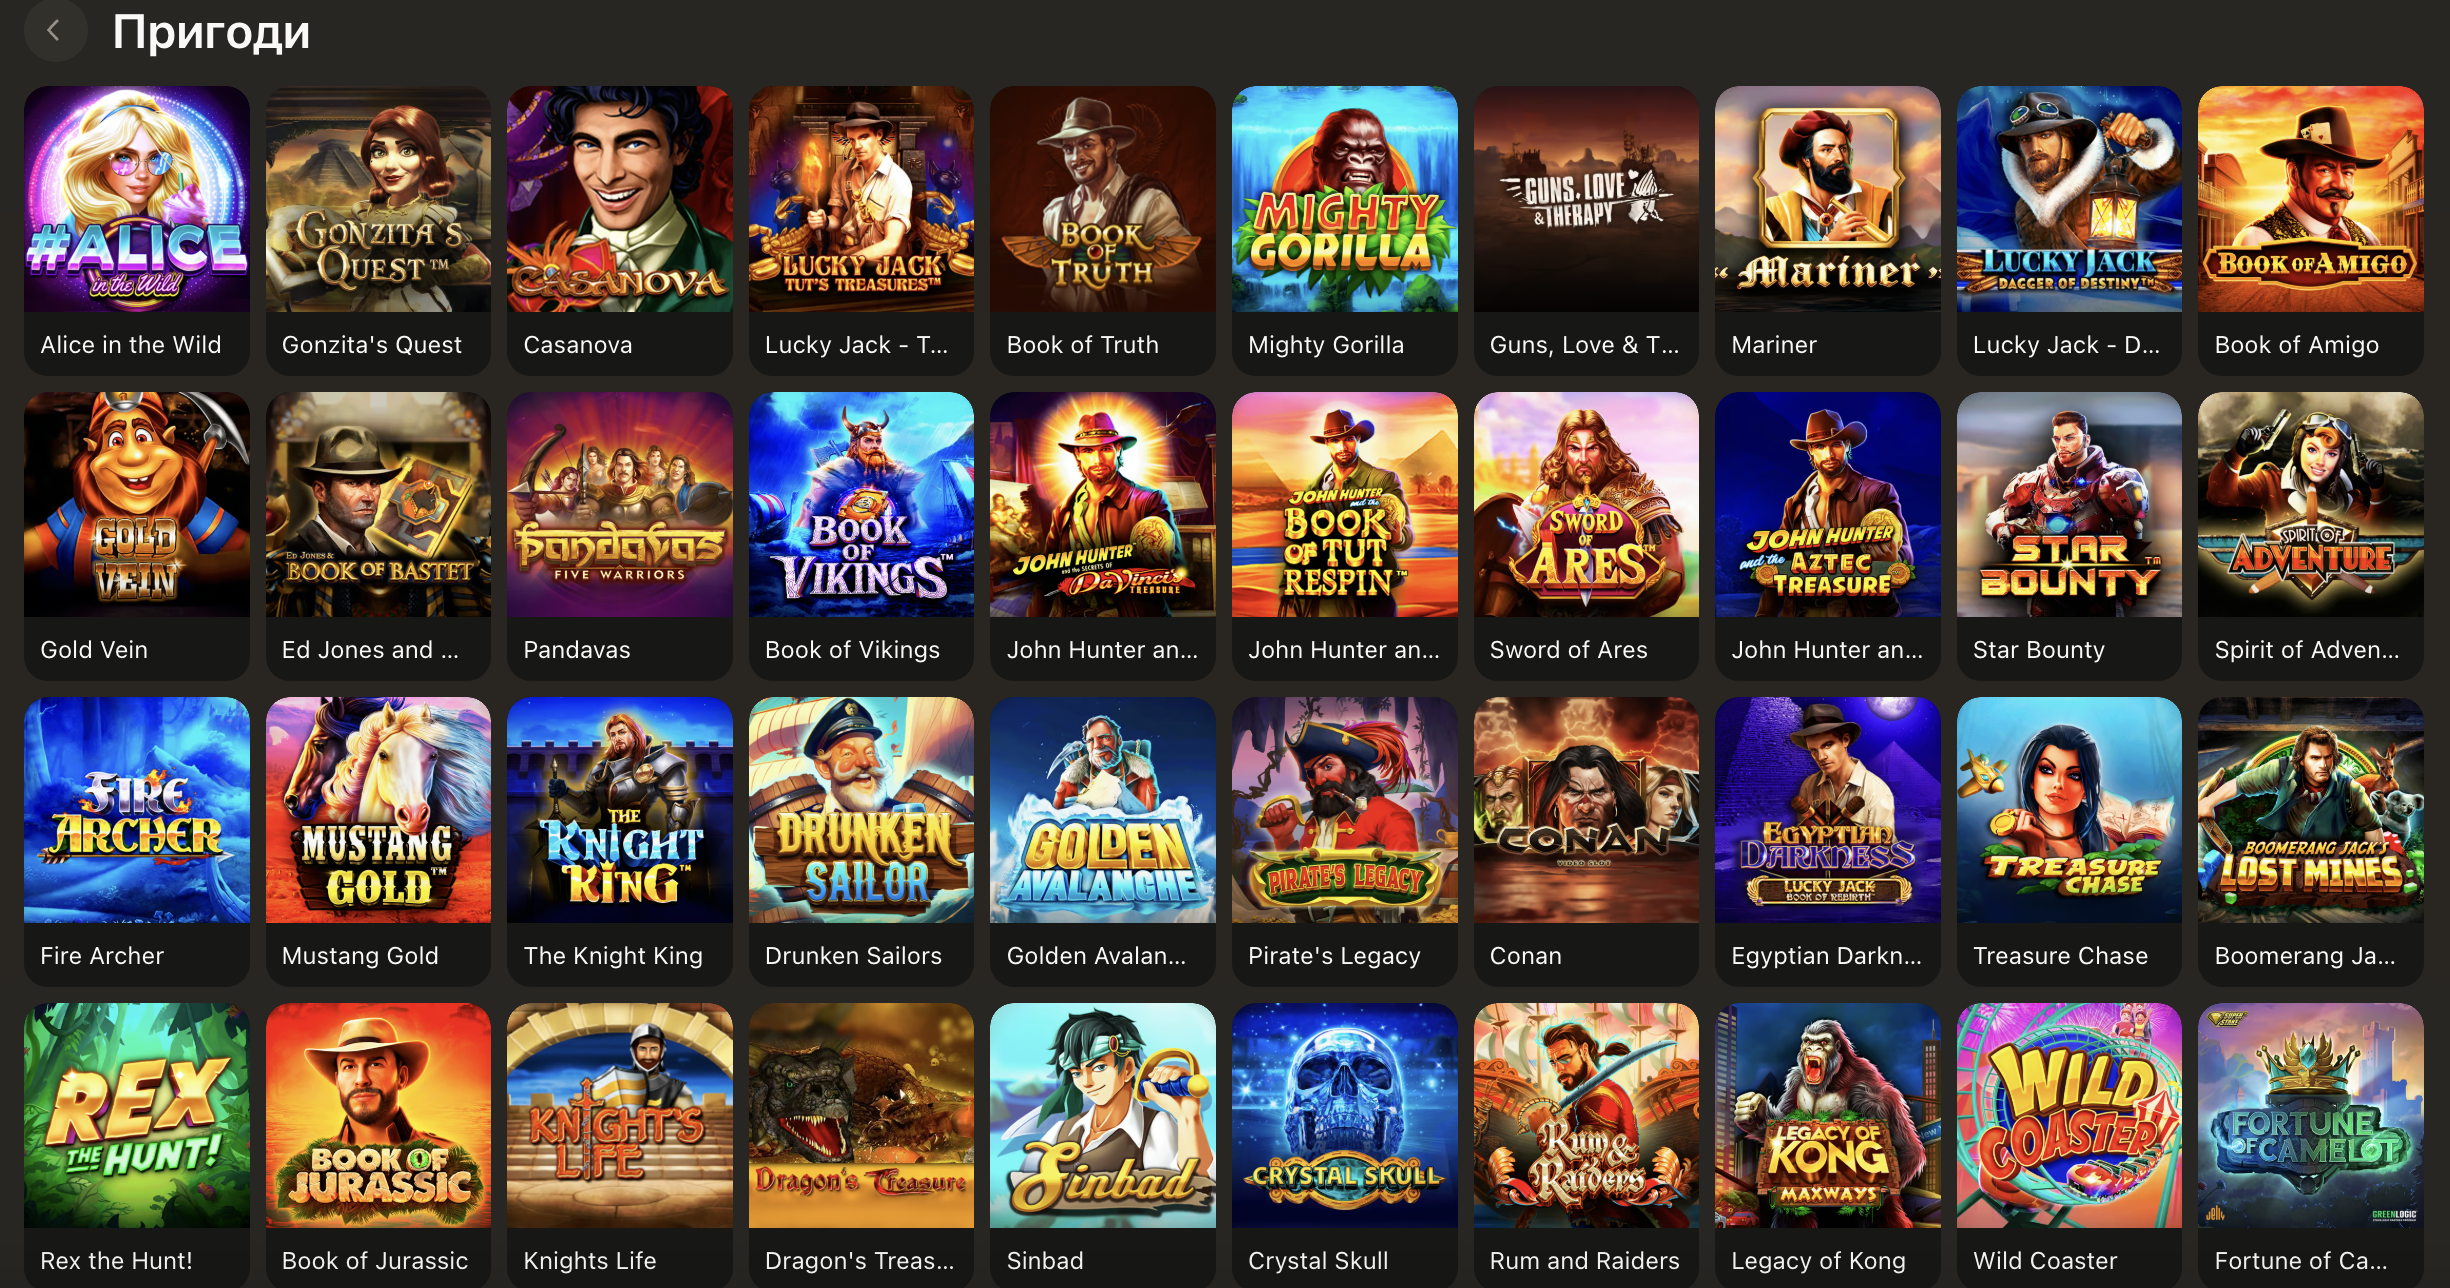Screen dimensions: 2450x1288
Task: Open the Conan video slot thumbnail
Action: tap(1586, 810)
